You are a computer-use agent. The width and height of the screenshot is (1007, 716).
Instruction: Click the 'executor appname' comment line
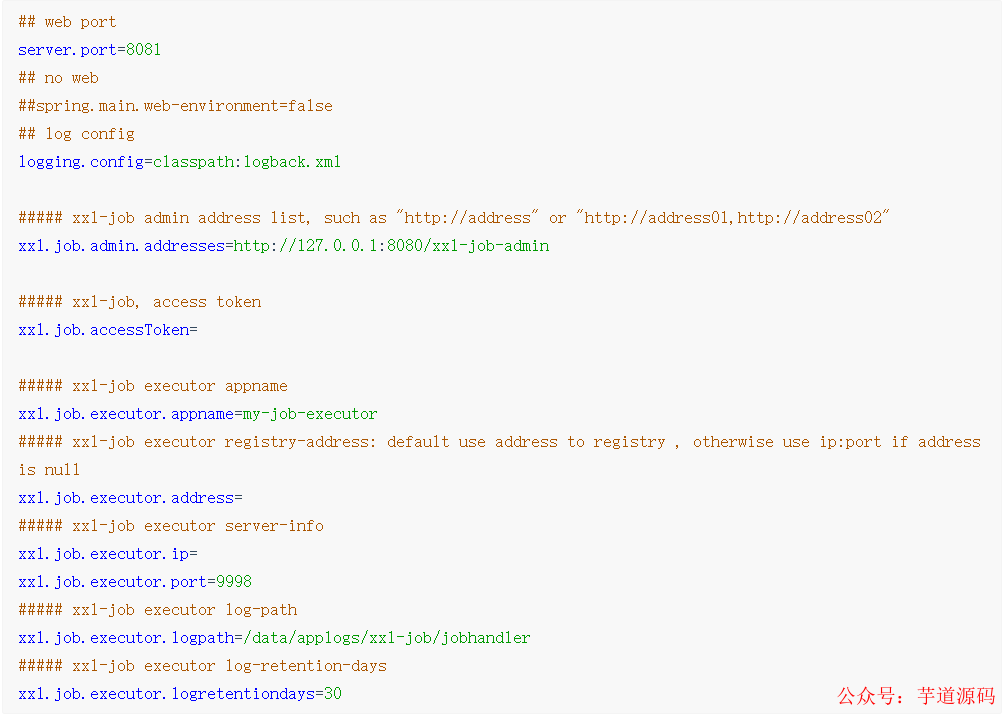(153, 386)
